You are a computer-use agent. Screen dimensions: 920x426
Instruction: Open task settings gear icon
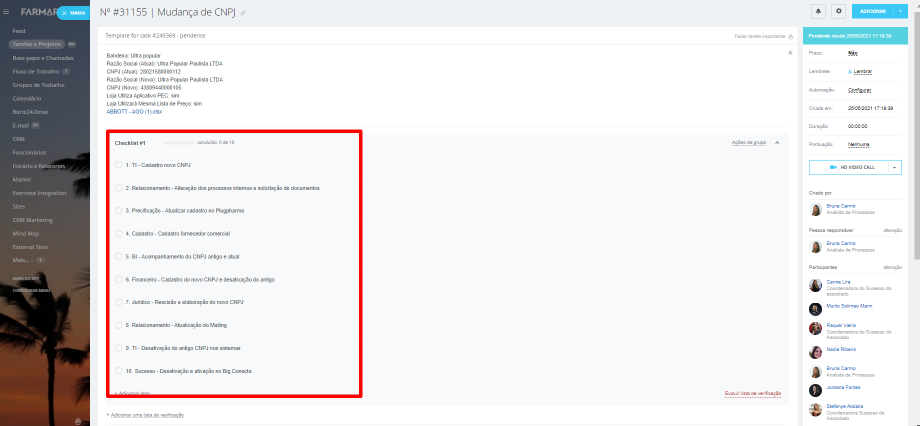tap(839, 11)
